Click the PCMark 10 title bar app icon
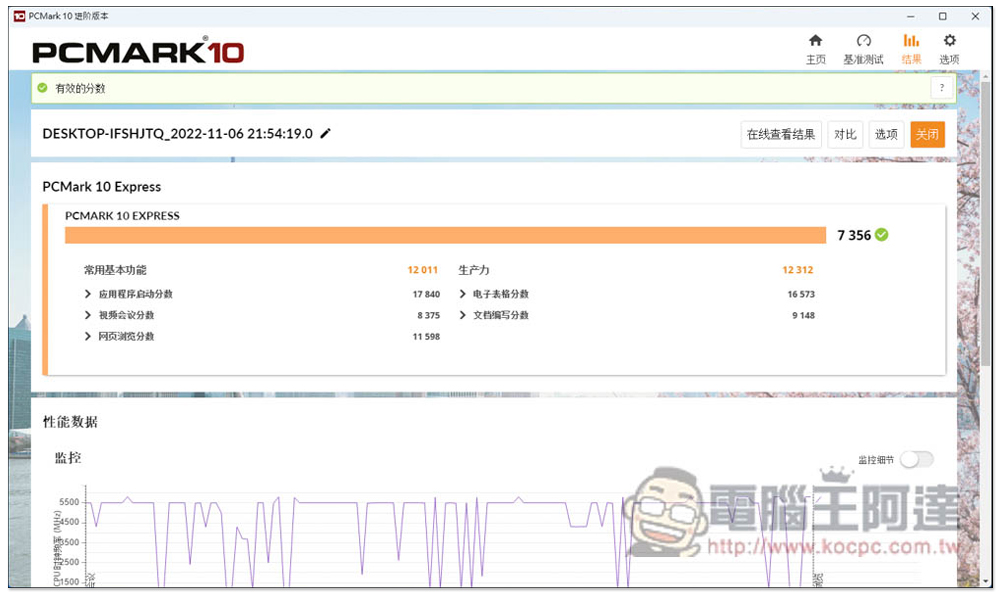 coord(19,16)
